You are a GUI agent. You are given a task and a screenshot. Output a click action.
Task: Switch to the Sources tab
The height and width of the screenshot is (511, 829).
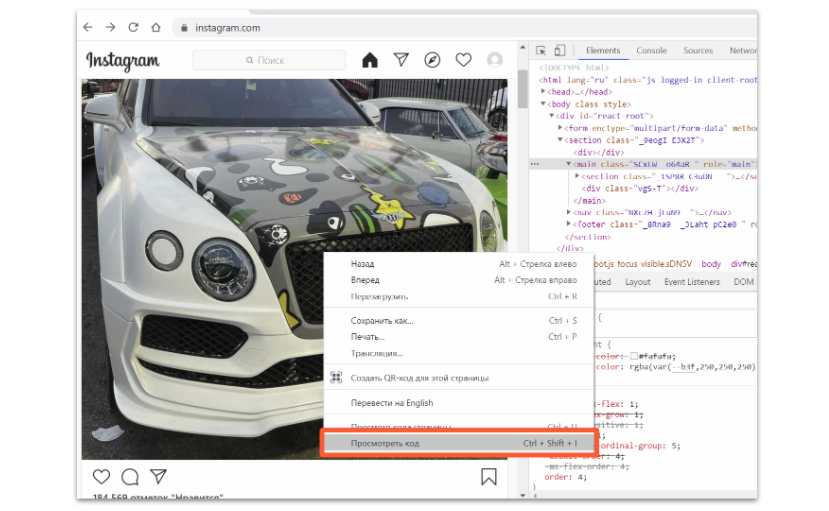698,51
